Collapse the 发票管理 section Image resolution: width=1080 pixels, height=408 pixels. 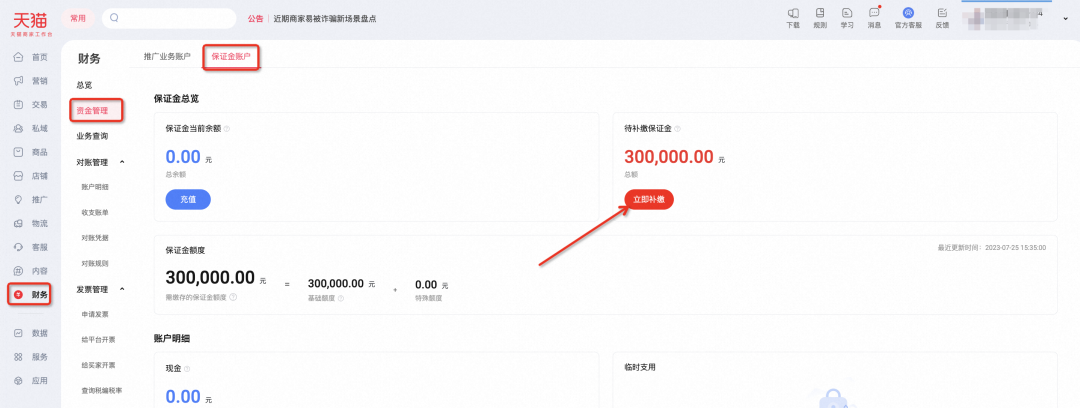[122, 289]
